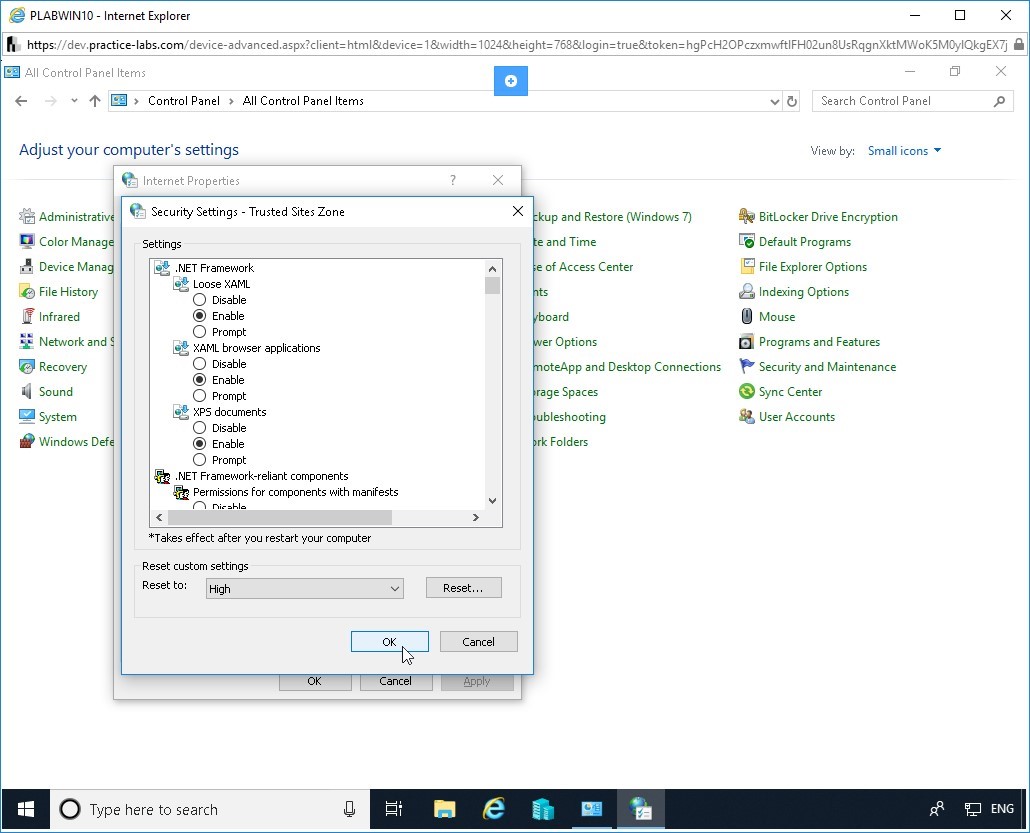Screen dimensions: 1030x833
Task: Open BitLocker Drive Encryption icon
Action: tap(746, 216)
